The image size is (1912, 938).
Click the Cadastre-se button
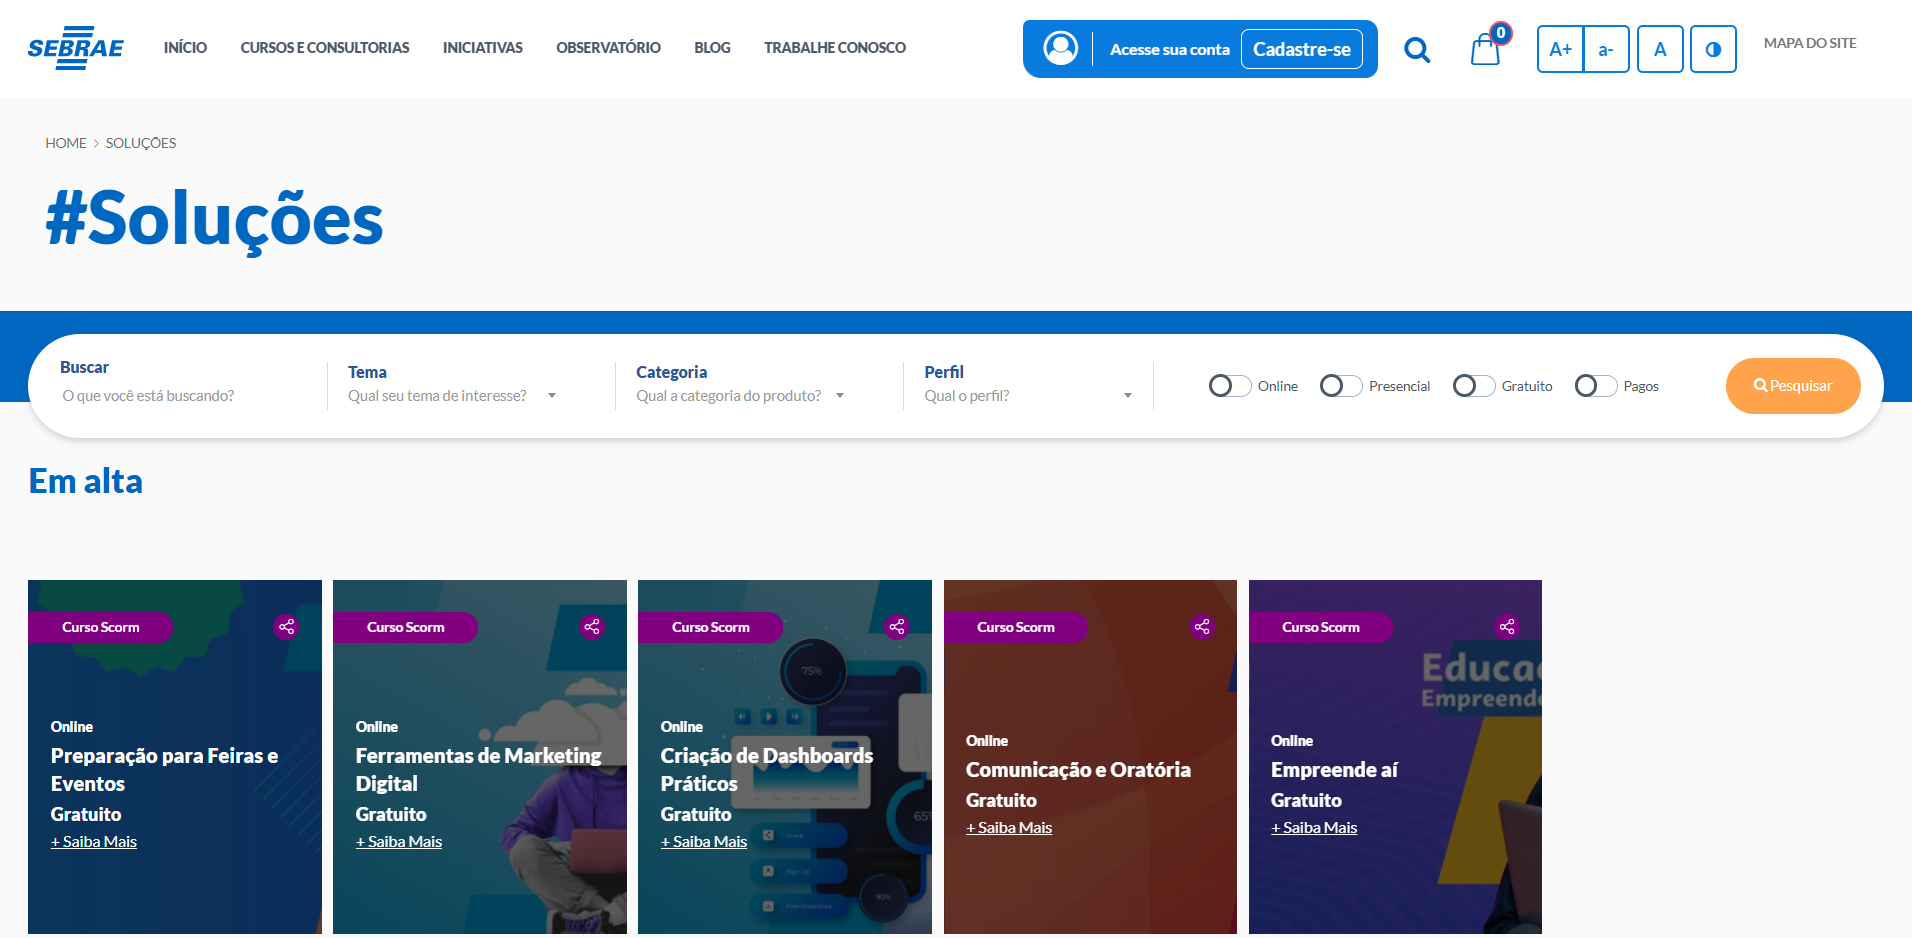coord(1302,49)
